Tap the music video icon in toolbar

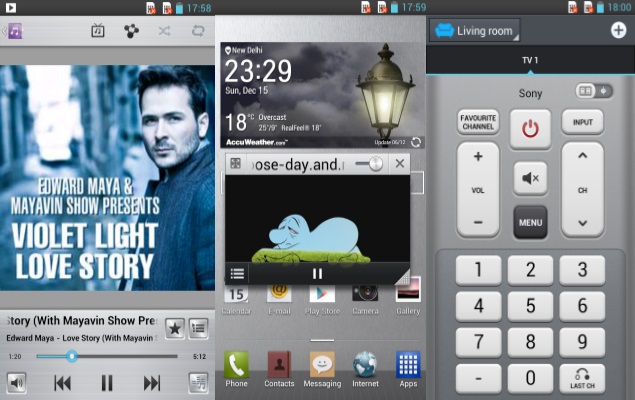tap(98, 31)
